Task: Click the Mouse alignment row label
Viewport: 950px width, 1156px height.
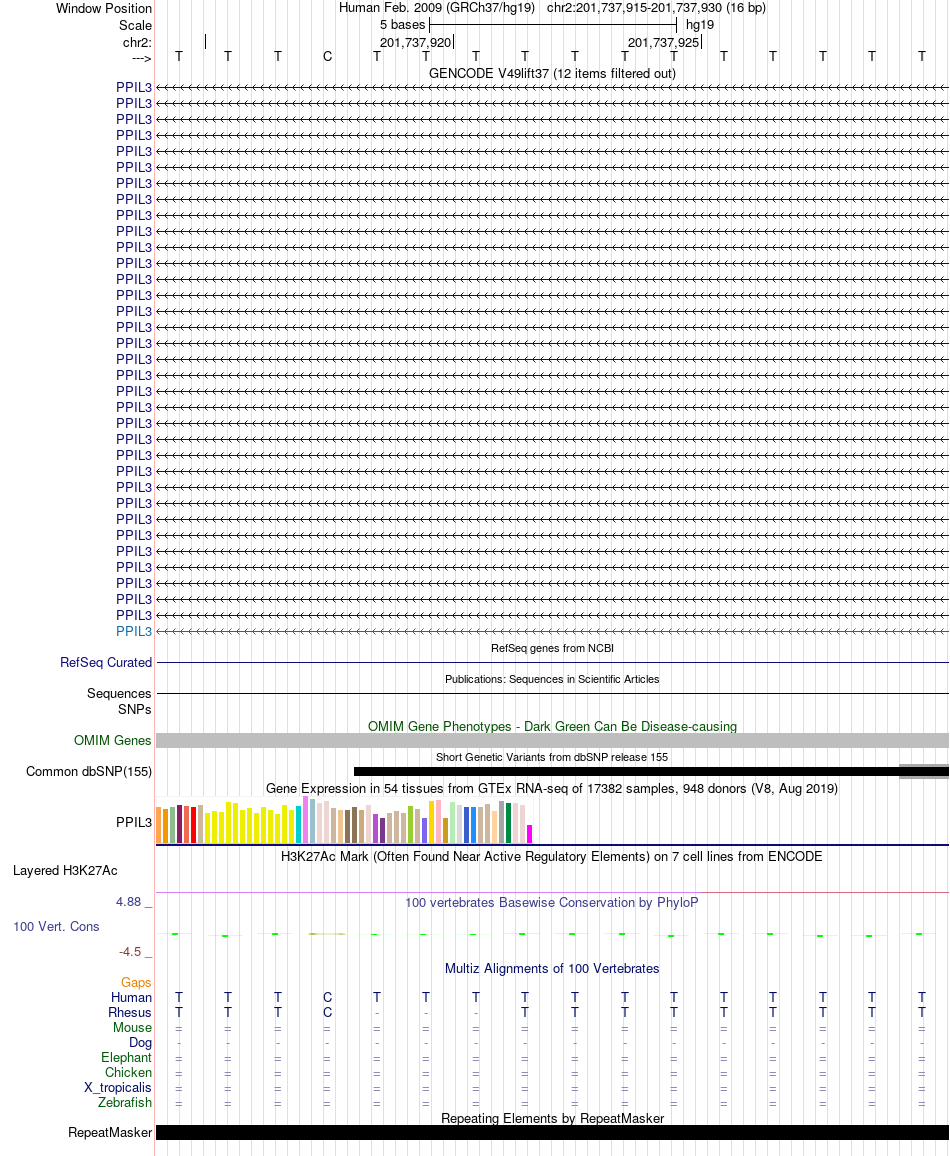Action: tap(133, 1027)
